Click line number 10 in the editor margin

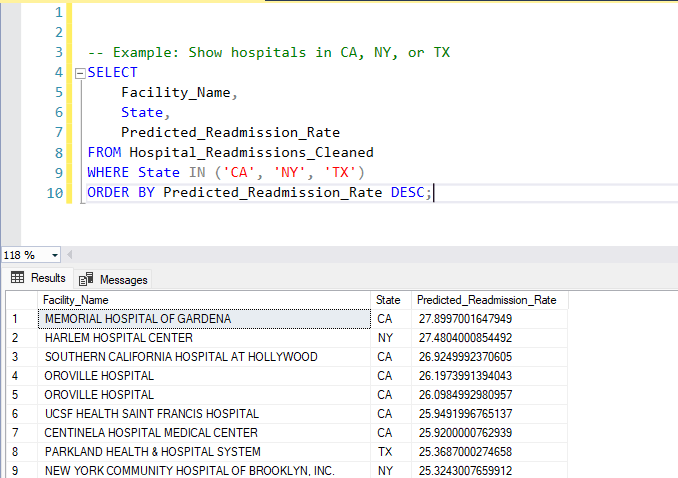coord(55,193)
